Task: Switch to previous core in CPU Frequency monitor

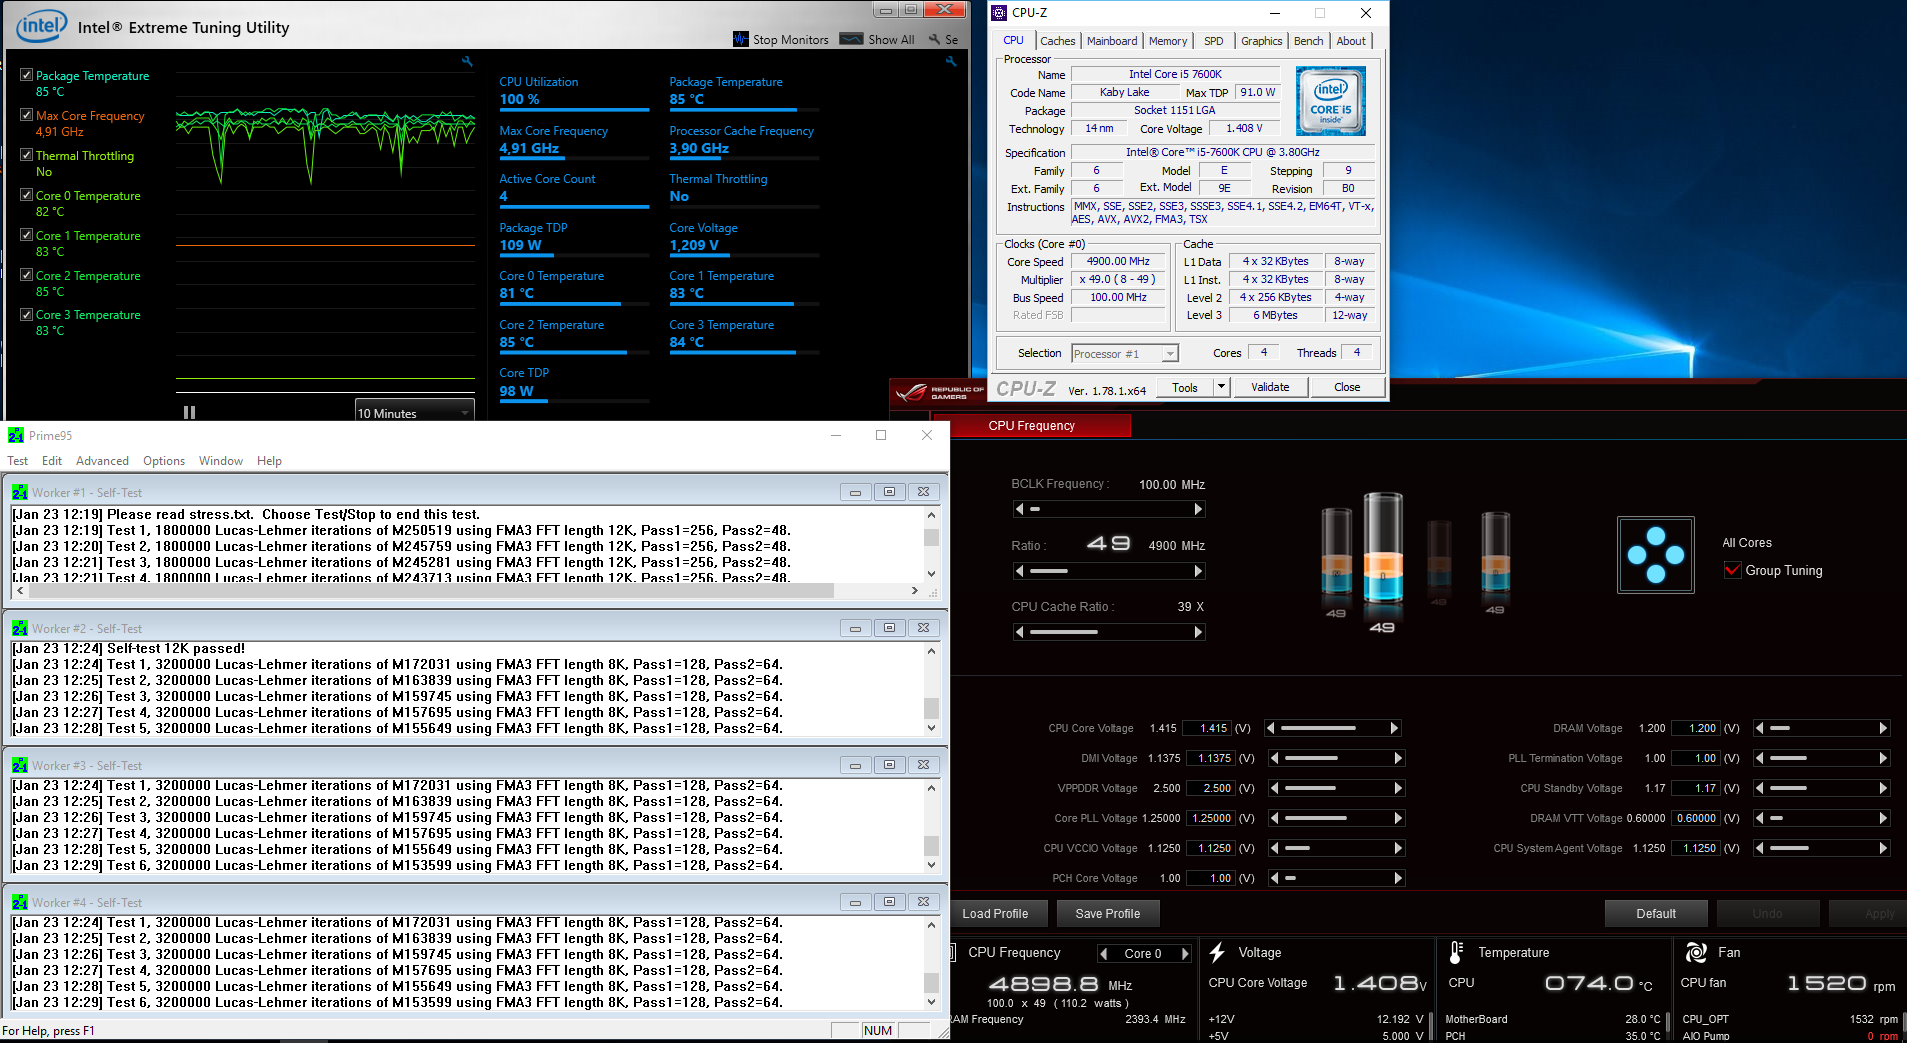Action: pos(1103,953)
